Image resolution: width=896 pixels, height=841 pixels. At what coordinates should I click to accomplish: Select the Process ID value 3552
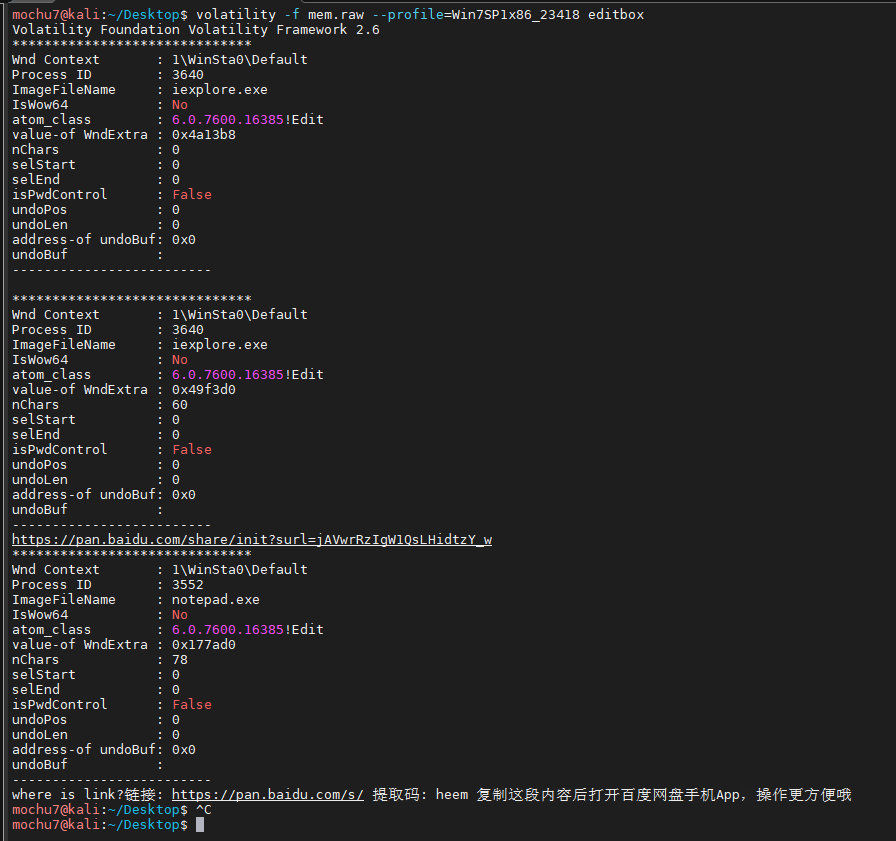point(187,584)
